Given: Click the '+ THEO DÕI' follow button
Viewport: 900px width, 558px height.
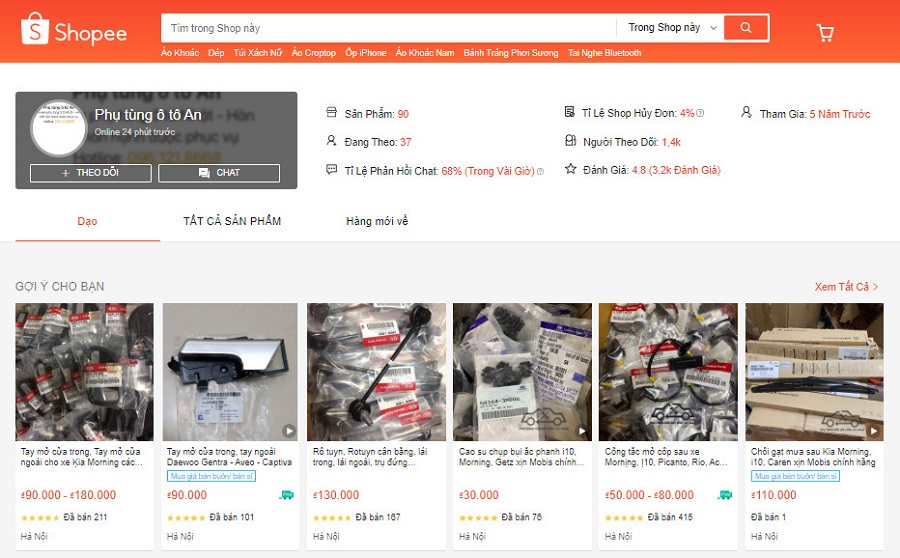Looking at the screenshot, I should pos(91,173).
